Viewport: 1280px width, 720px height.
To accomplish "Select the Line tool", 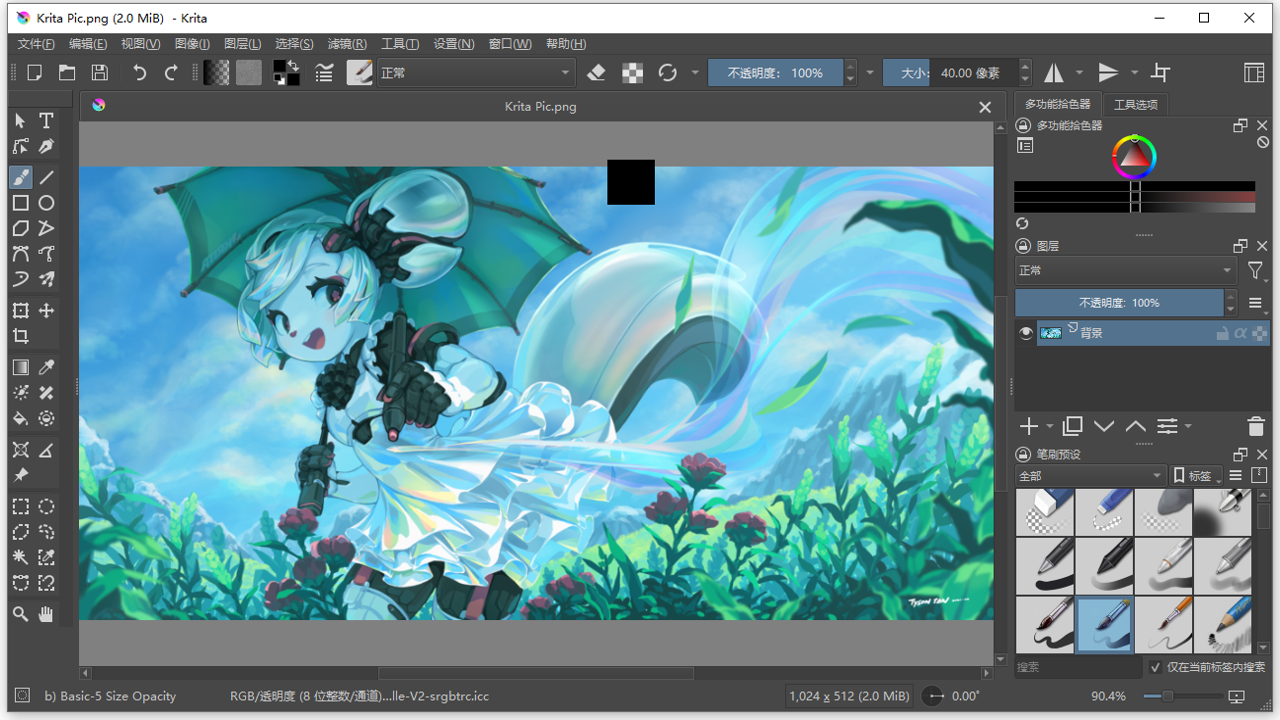I will pos(46,177).
